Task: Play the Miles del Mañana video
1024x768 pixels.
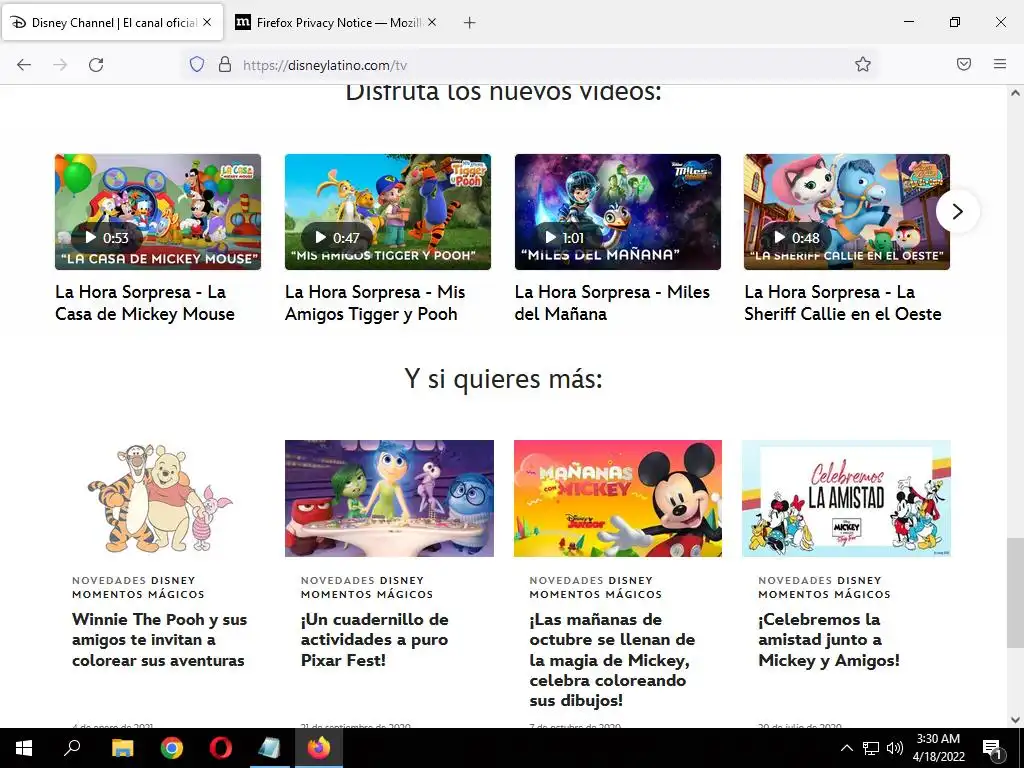Action: pyautogui.click(x=618, y=212)
